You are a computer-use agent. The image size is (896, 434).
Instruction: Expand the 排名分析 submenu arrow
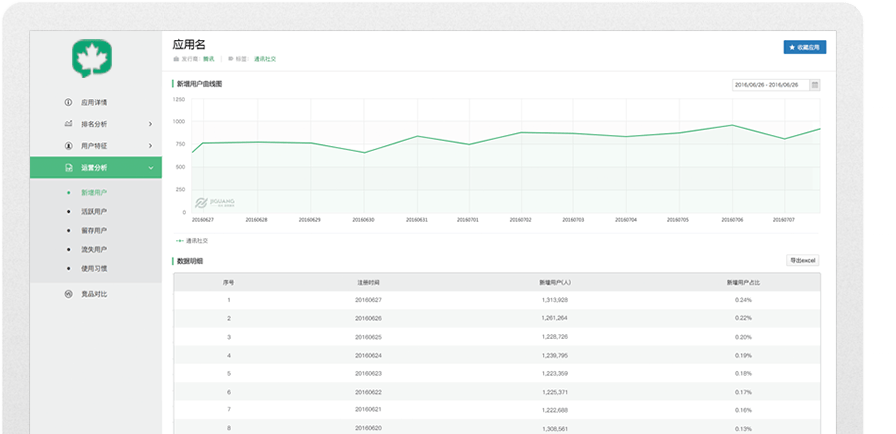(150, 124)
